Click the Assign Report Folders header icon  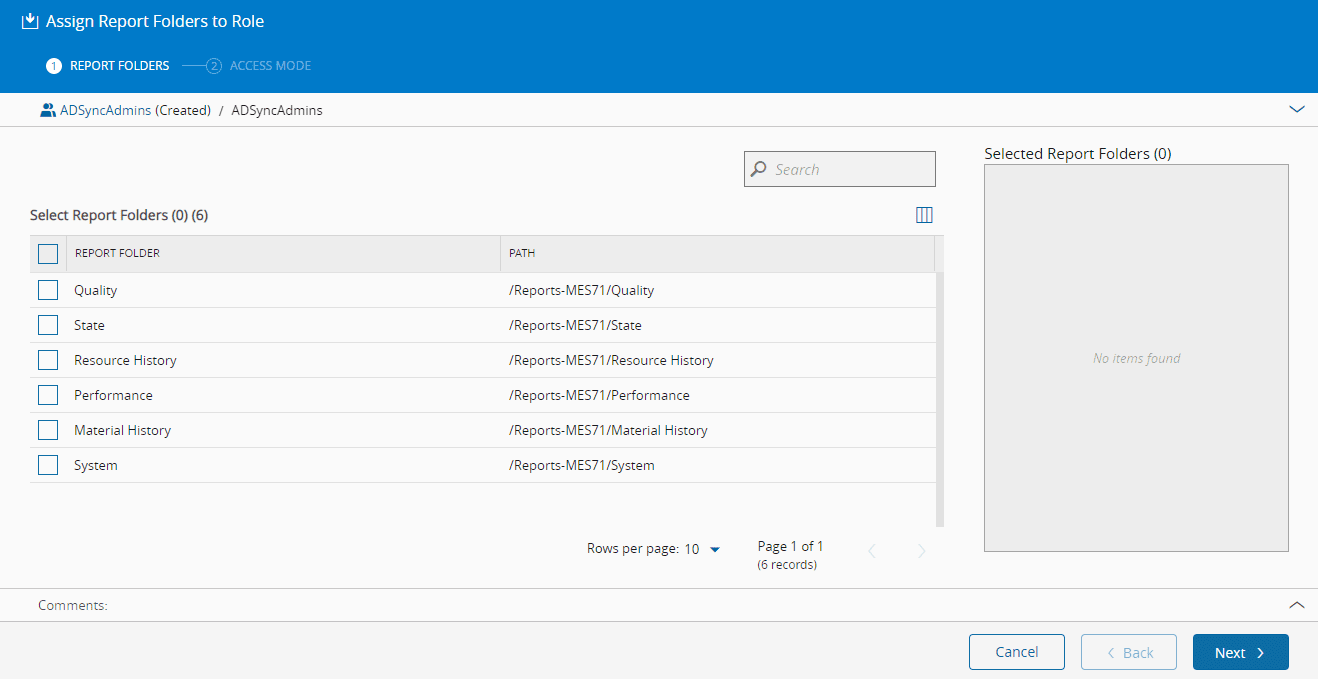pyautogui.click(x=30, y=21)
